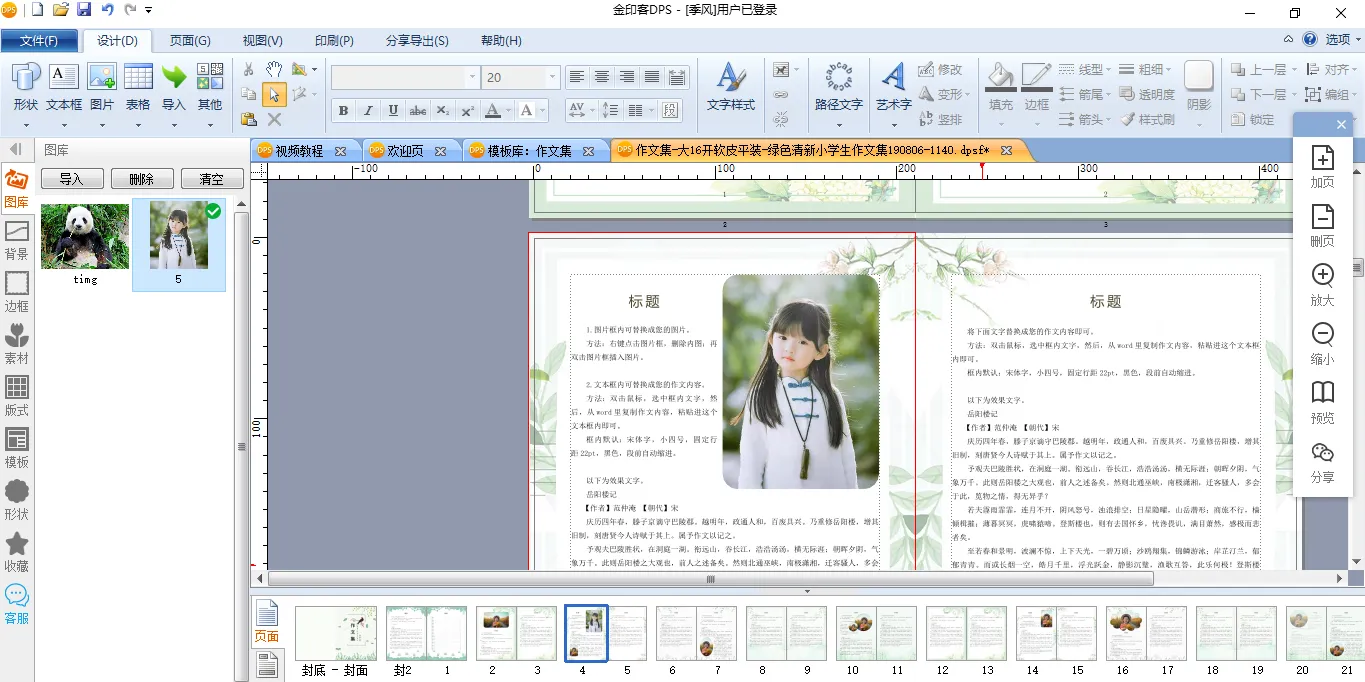Click the 清空 clear button in gallery
This screenshot has width=1365, height=682.
211,179
